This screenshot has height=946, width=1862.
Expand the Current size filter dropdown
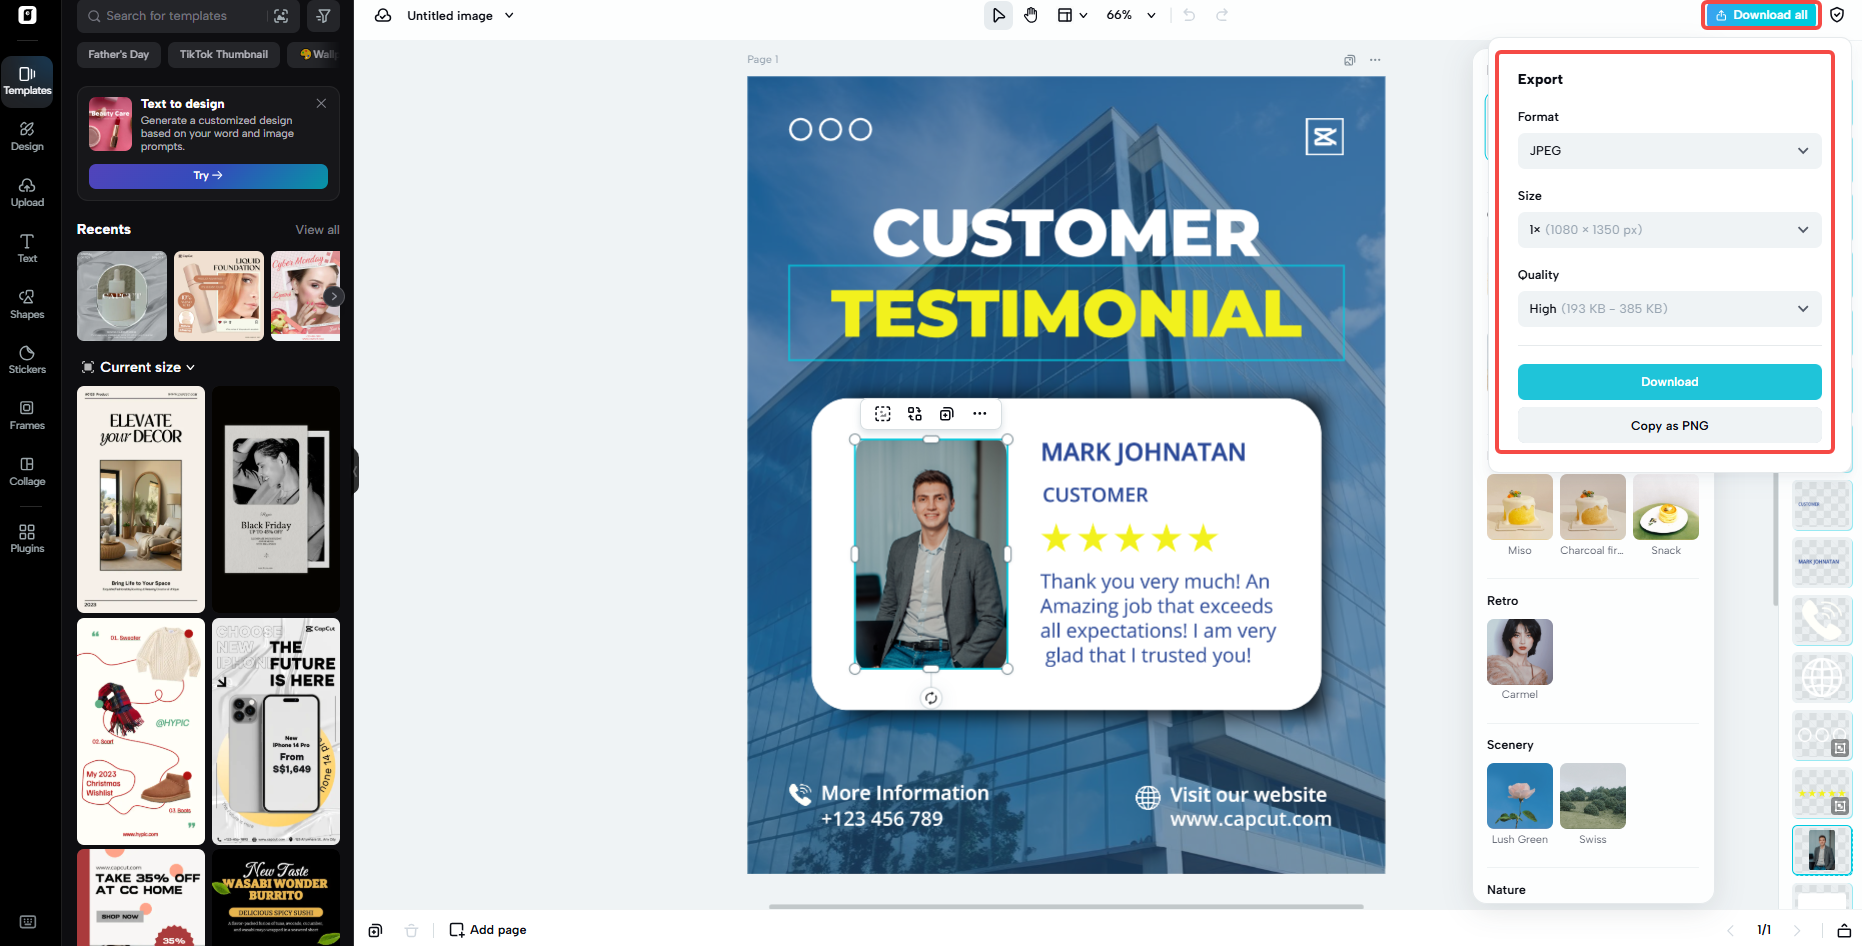tap(138, 367)
